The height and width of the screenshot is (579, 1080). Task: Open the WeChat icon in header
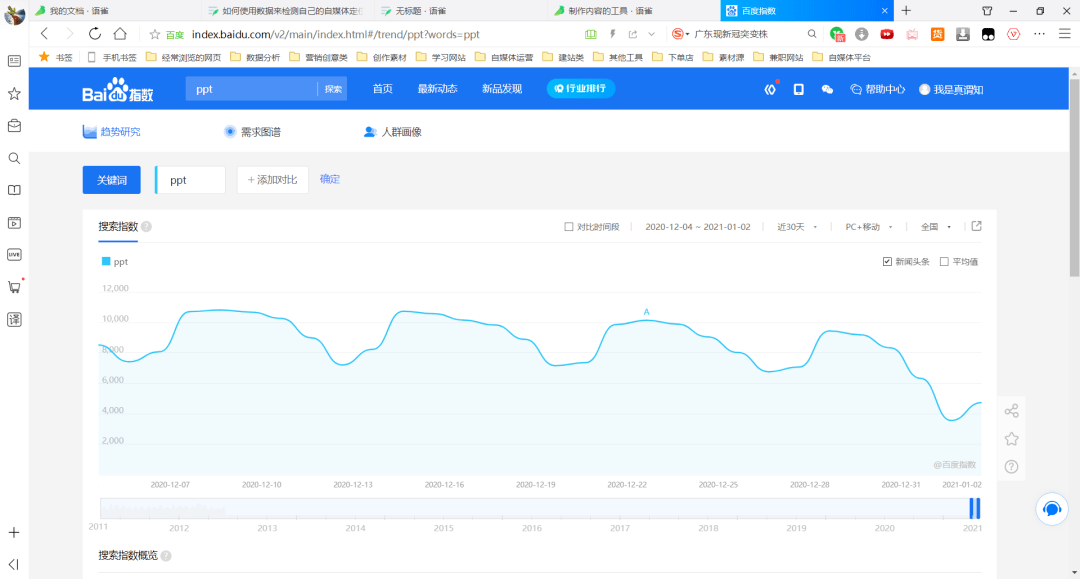click(827, 90)
